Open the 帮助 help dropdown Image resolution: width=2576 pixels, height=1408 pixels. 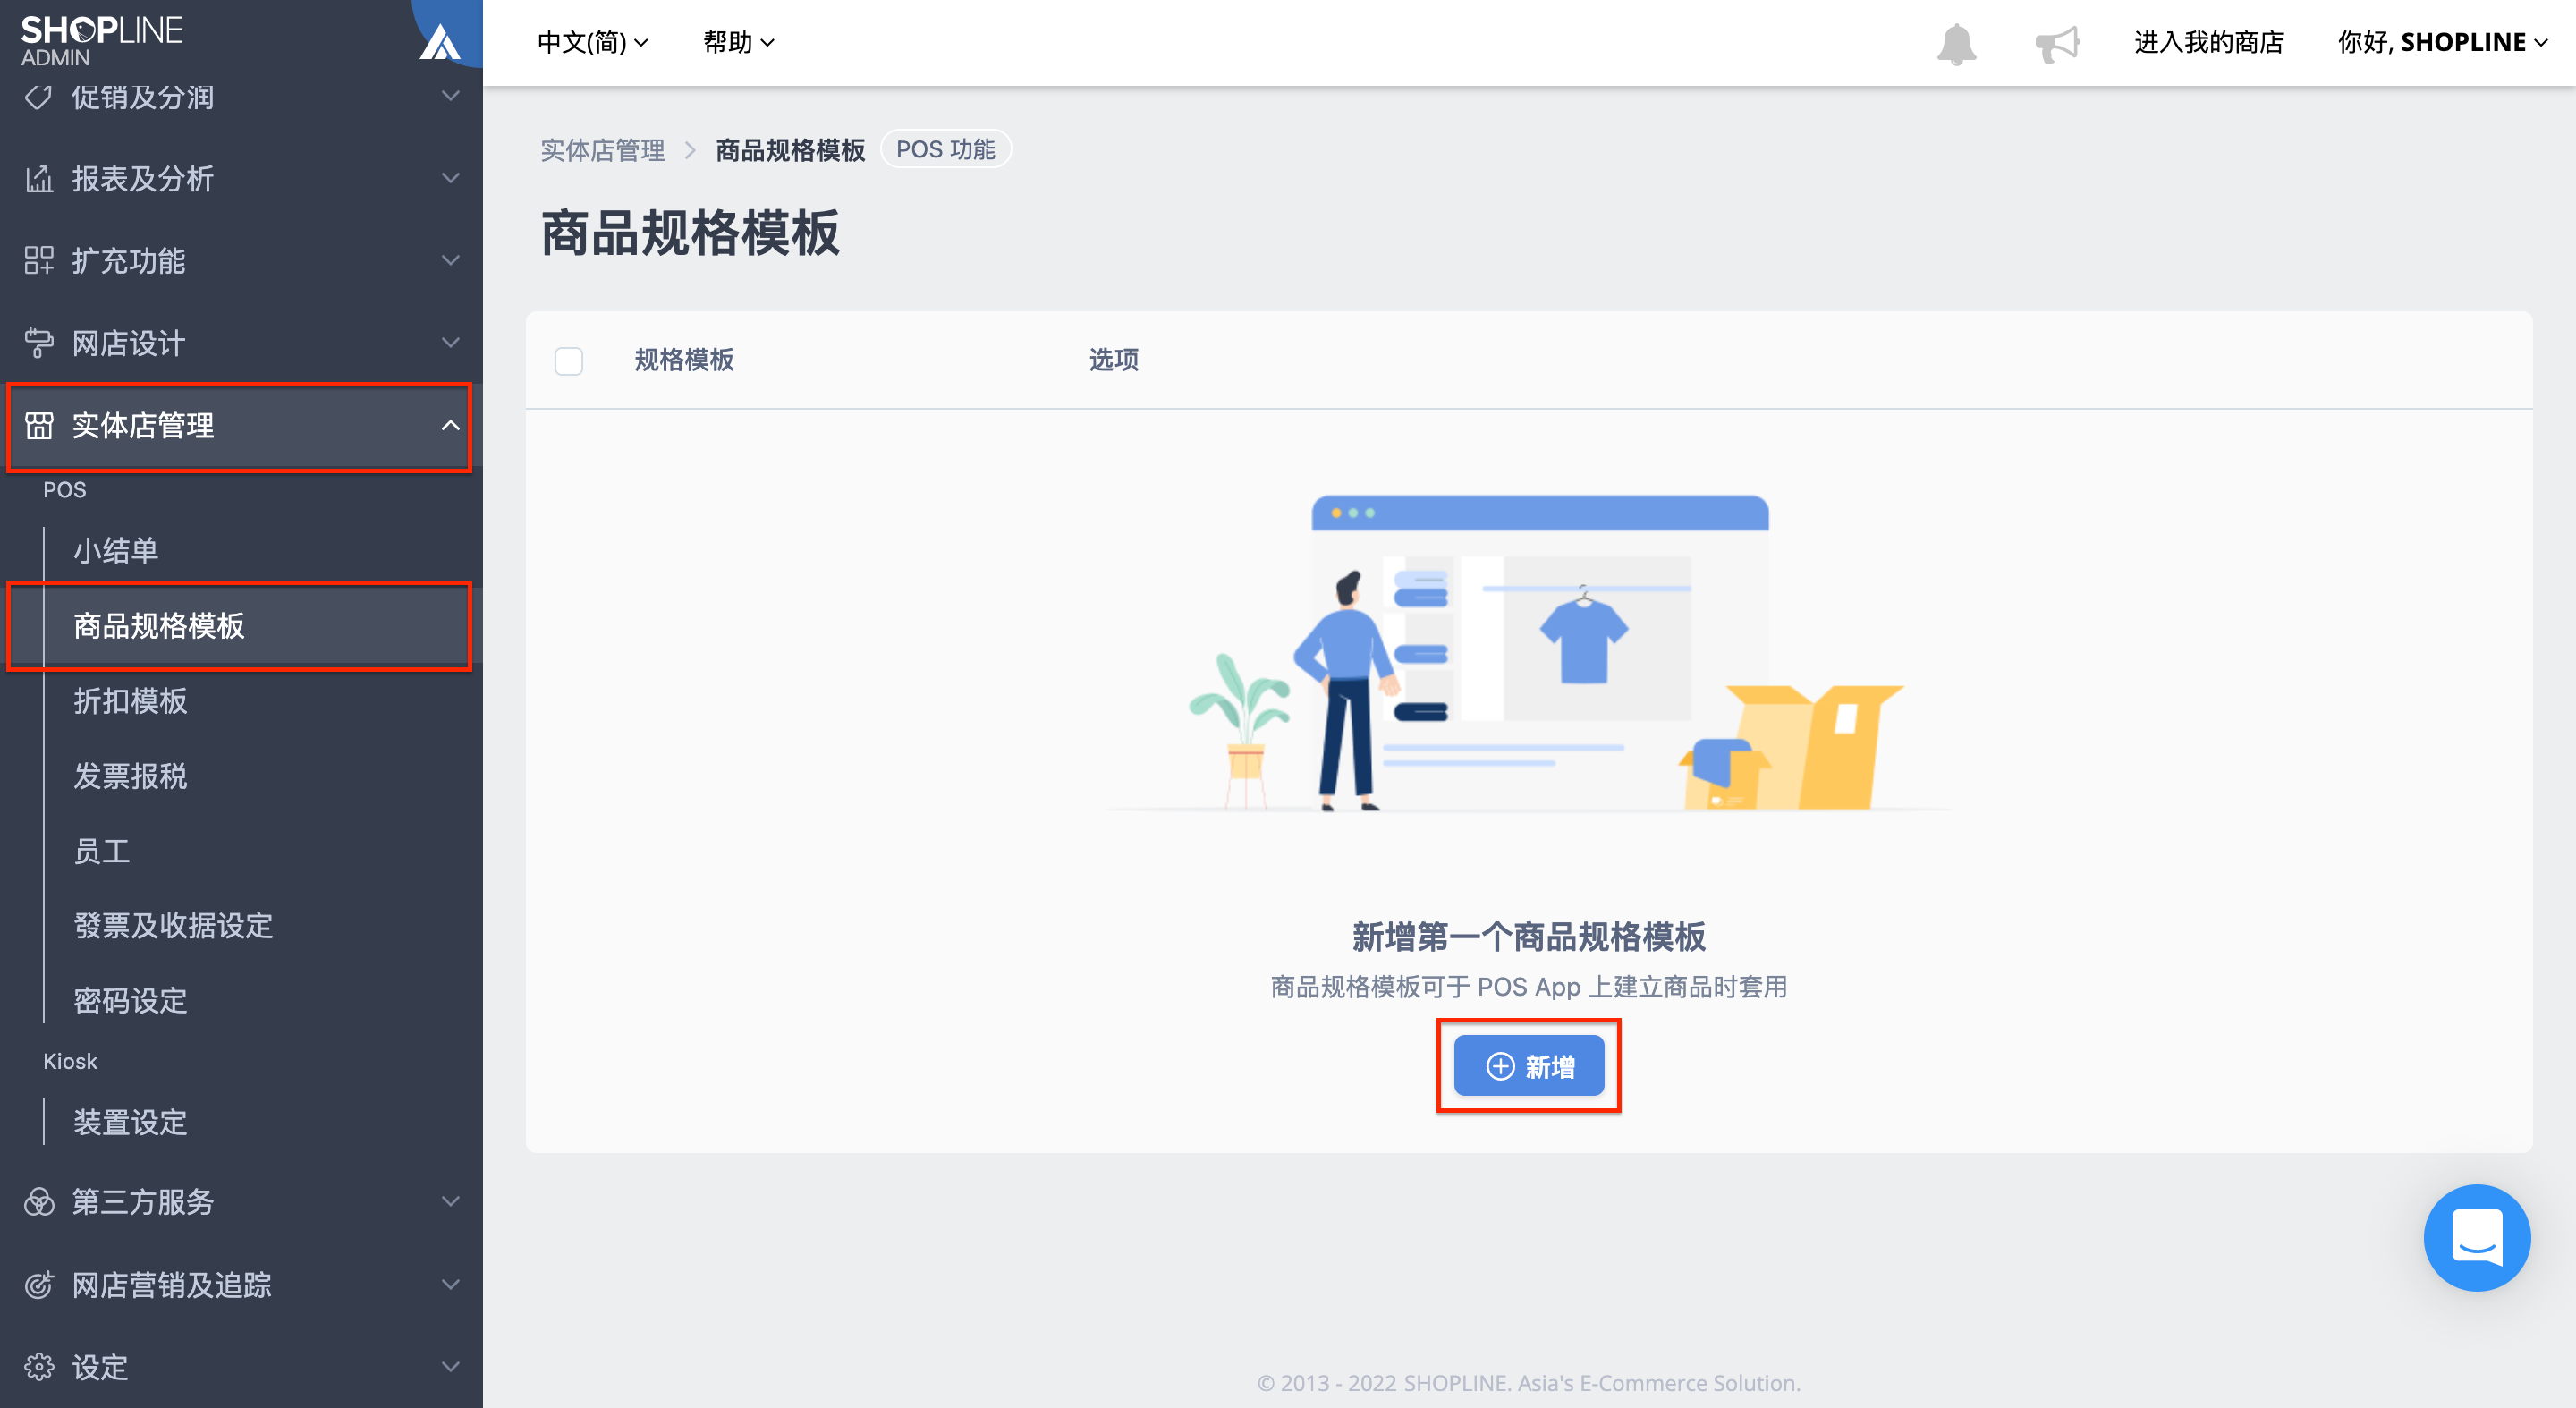(x=738, y=42)
